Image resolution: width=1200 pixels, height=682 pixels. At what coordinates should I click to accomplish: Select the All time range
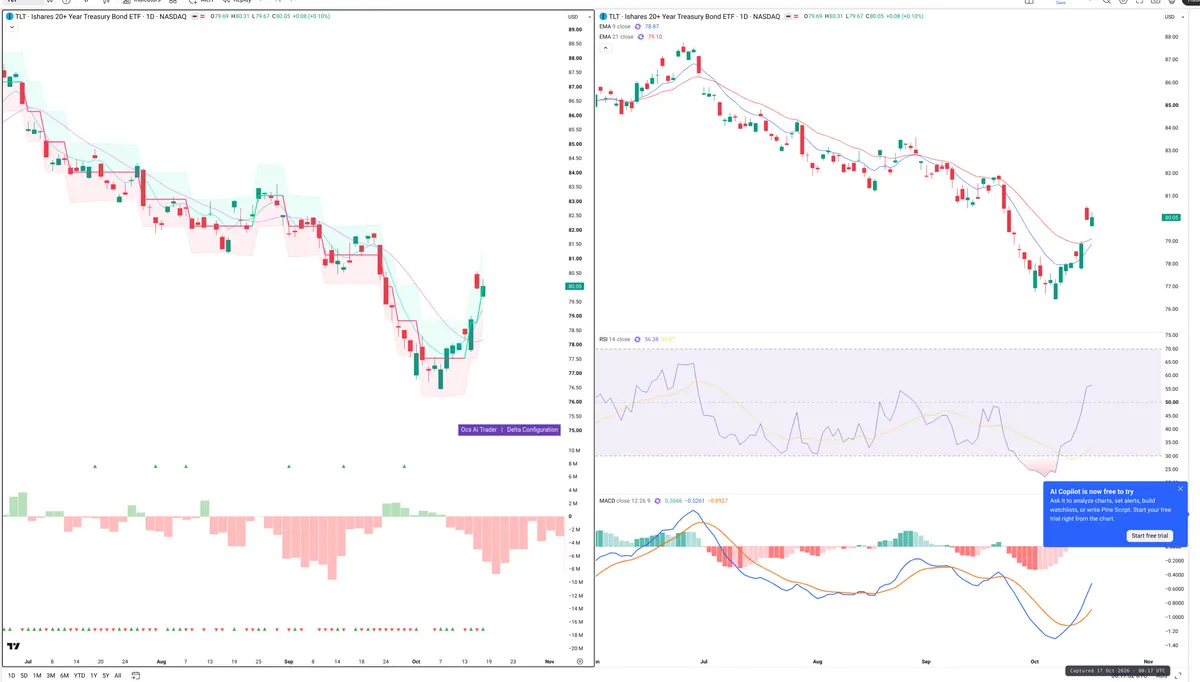pyautogui.click(x=117, y=676)
